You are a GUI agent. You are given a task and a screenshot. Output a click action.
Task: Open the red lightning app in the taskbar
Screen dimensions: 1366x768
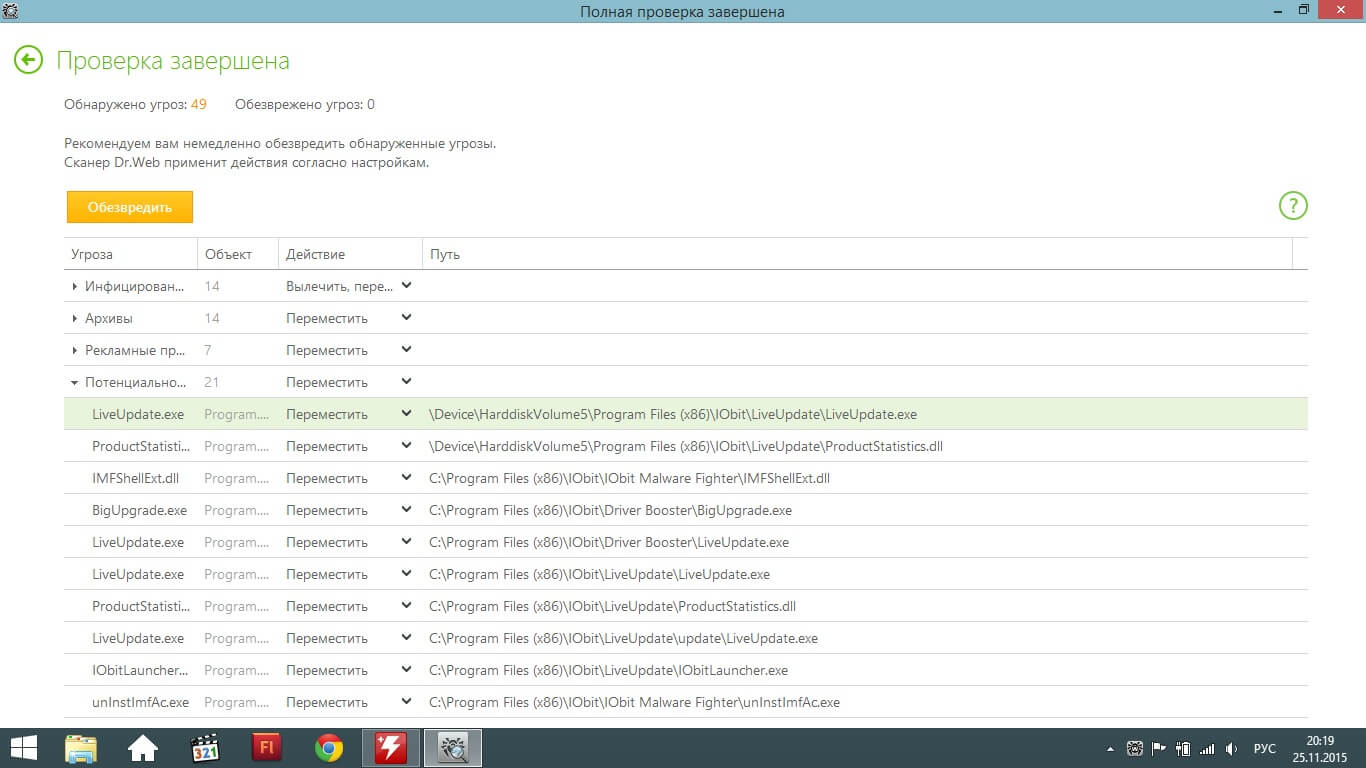(x=391, y=748)
